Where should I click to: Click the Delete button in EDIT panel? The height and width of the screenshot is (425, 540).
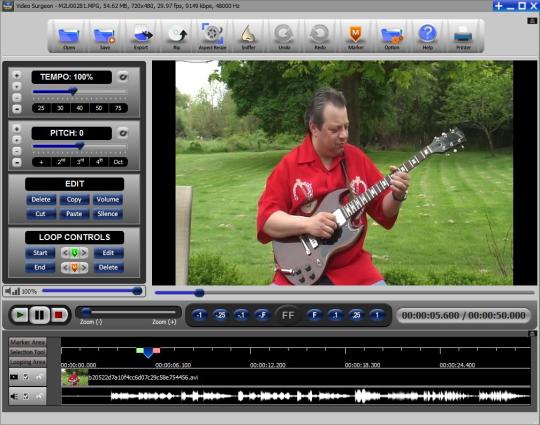41,199
